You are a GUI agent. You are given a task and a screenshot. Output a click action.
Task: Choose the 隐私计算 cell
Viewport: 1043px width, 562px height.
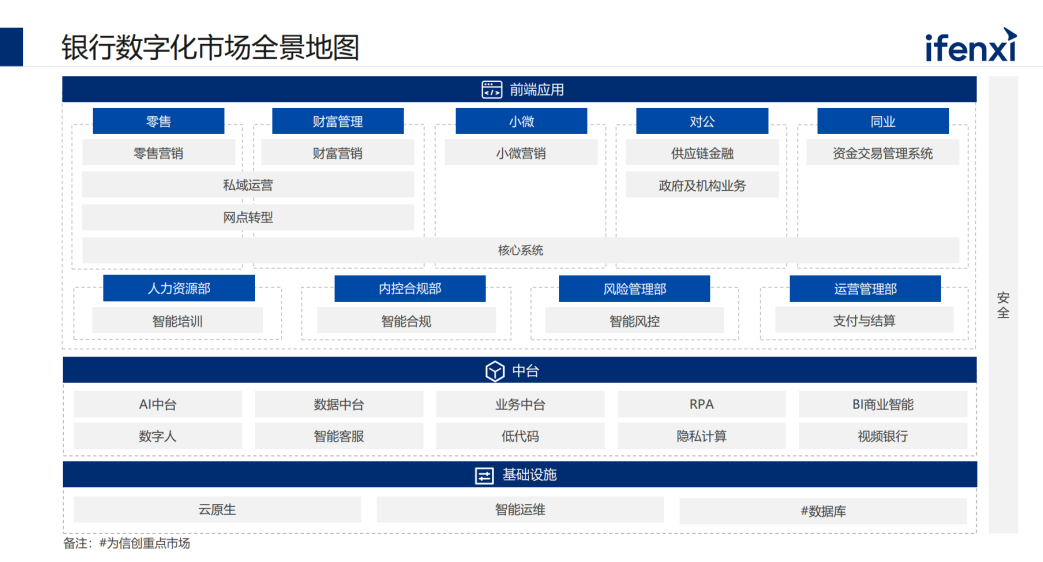(x=702, y=436)
